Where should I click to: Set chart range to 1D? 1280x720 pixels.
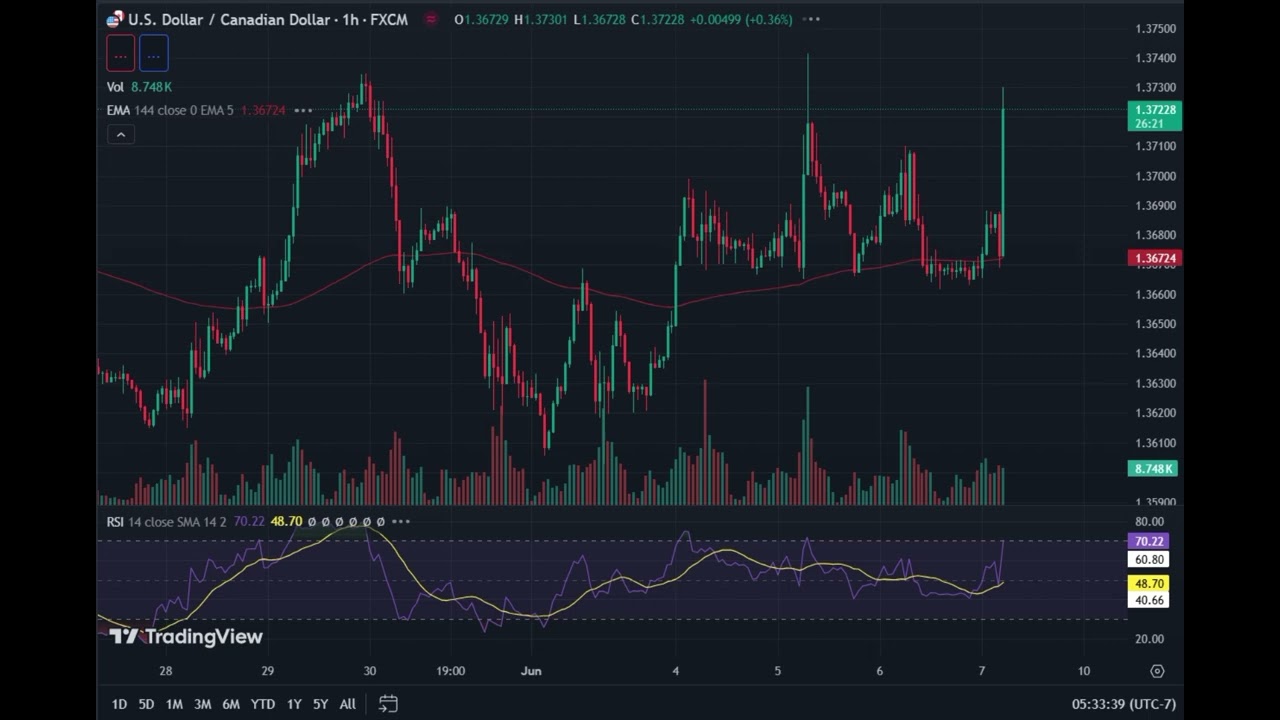pyautogui.click(x=119, y=704)
